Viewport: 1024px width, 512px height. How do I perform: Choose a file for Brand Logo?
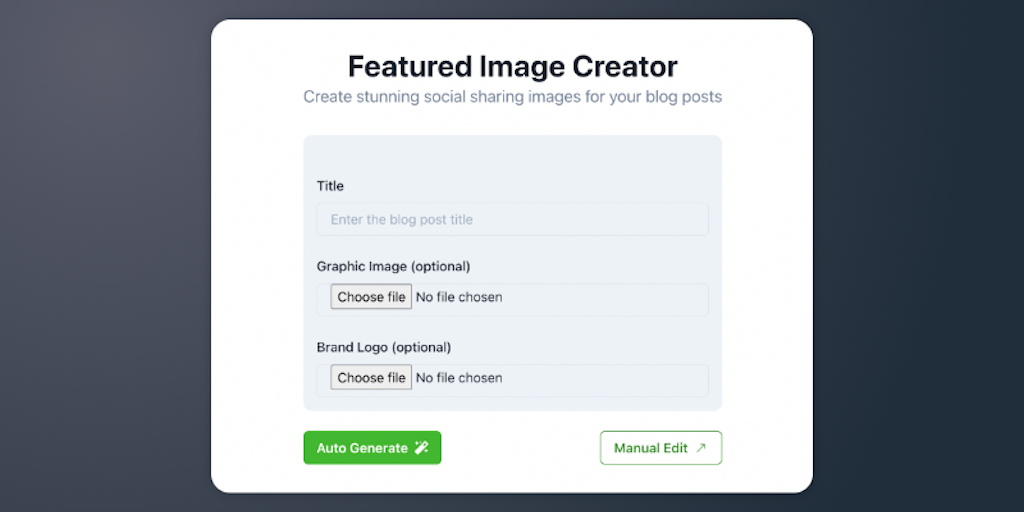[x=371, y=378]
